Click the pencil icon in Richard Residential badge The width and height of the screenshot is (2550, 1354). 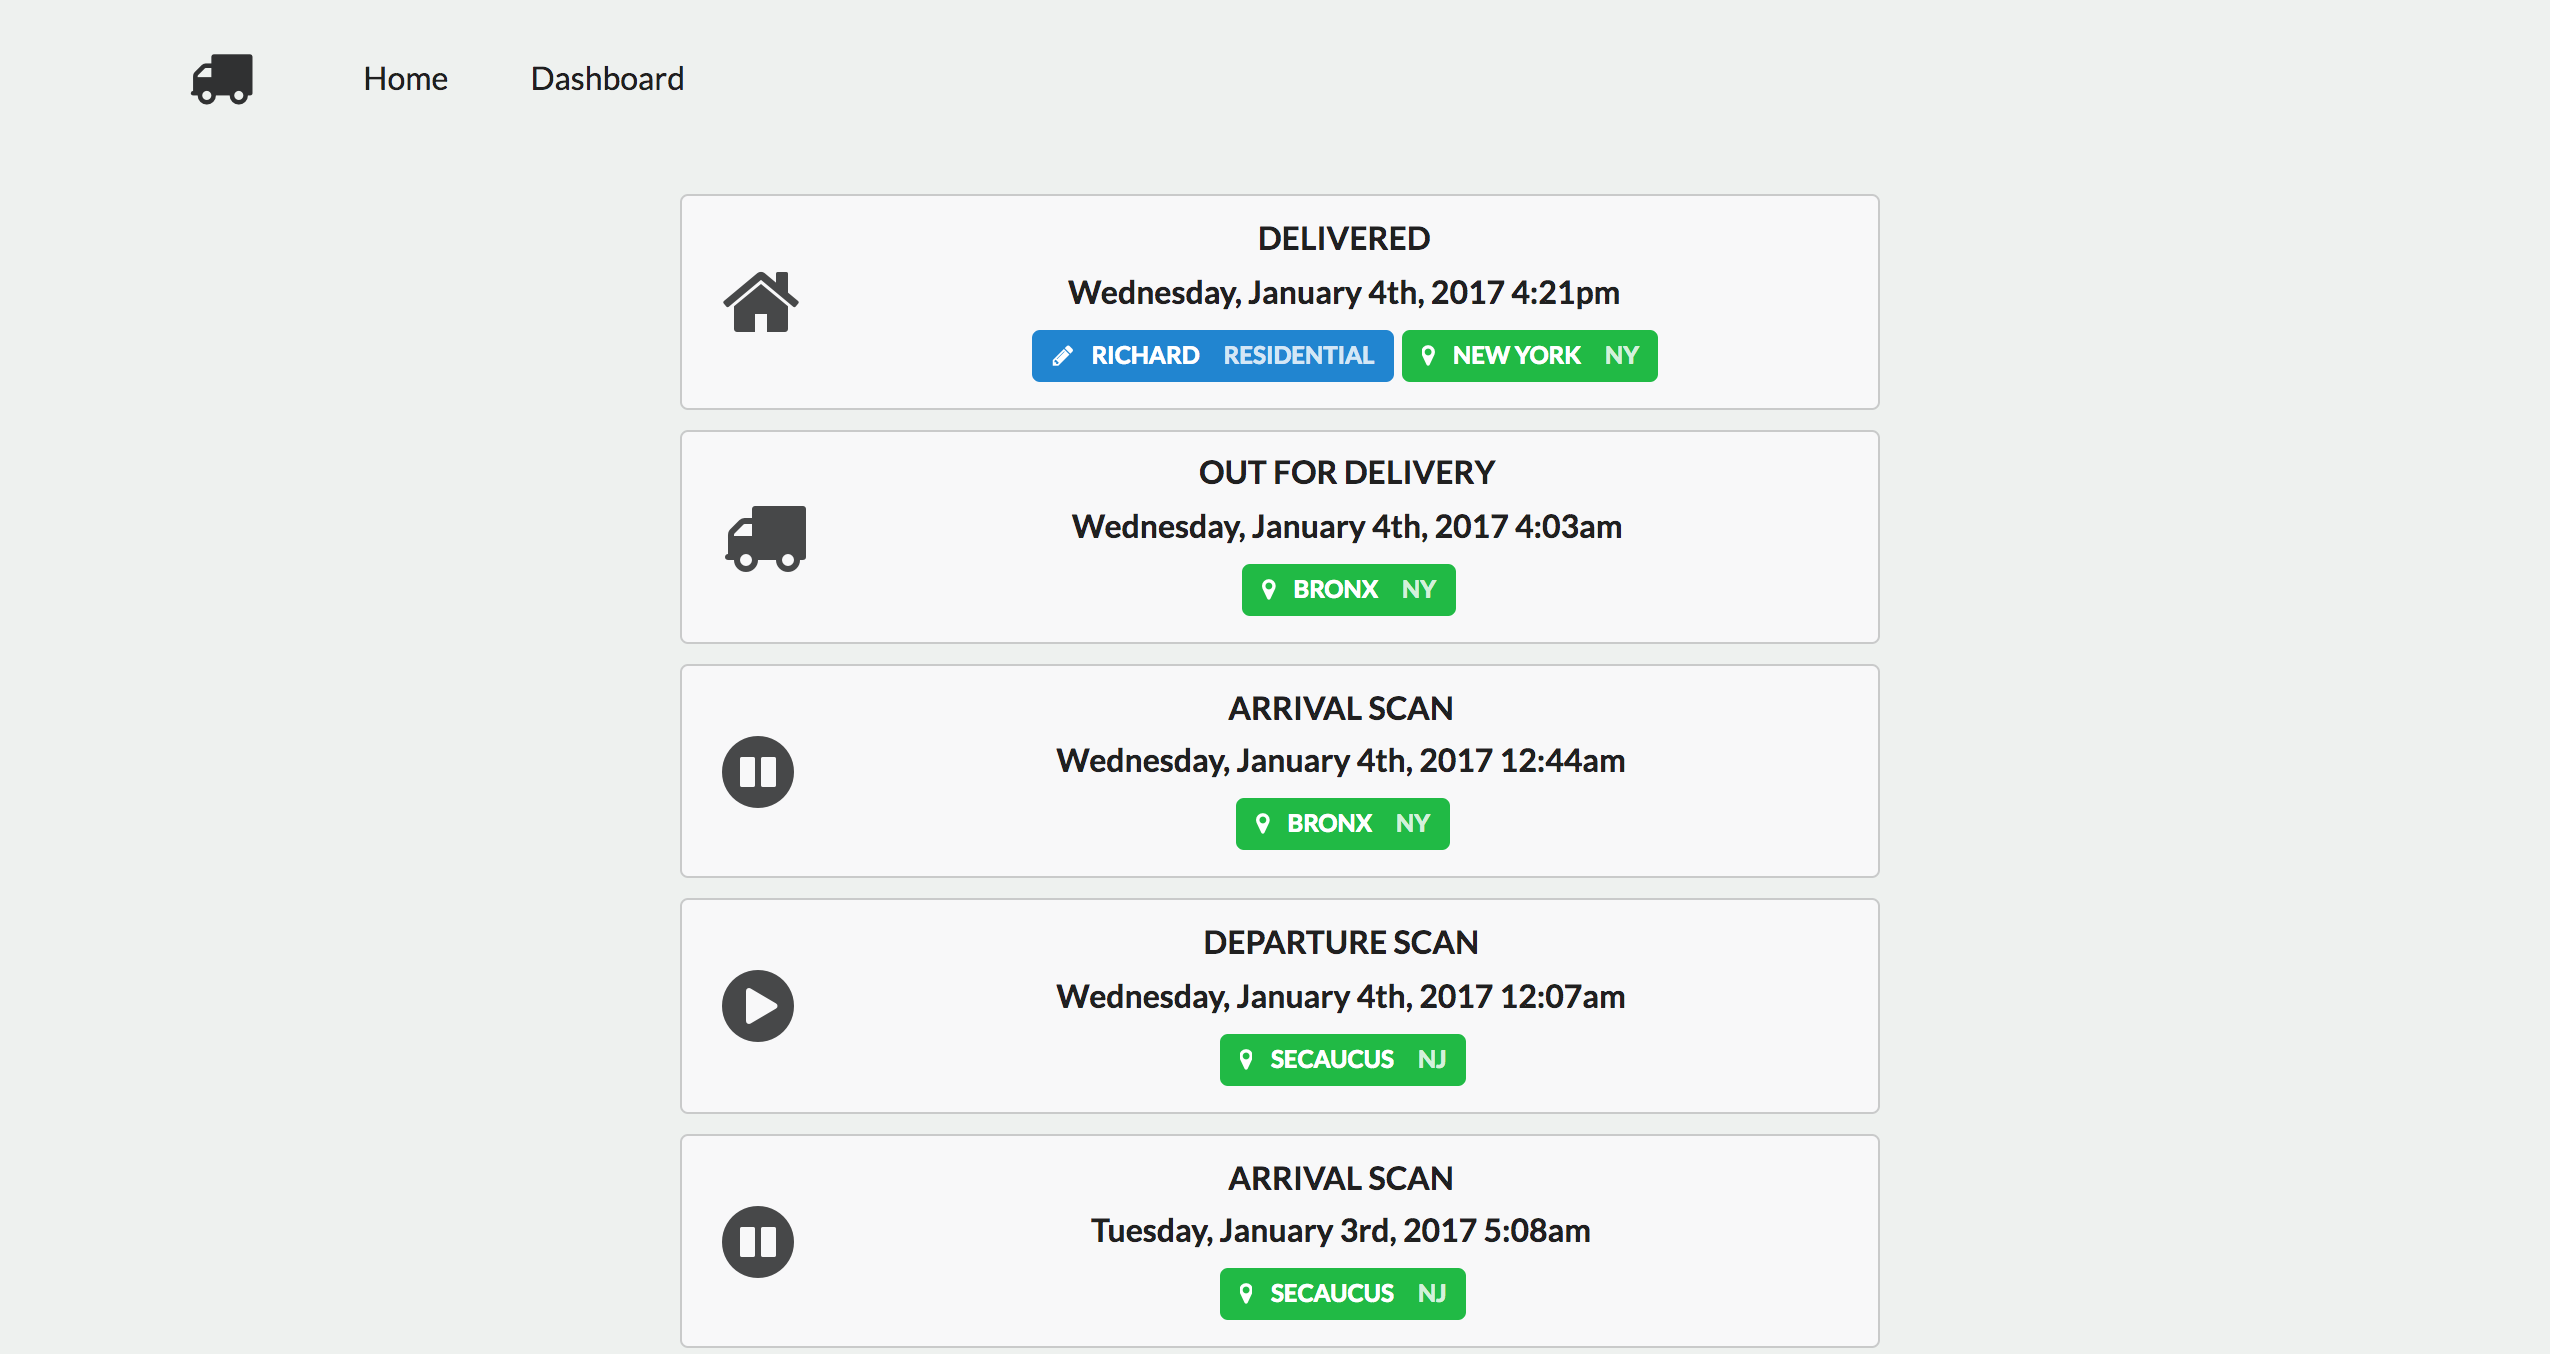(1063, 356)
